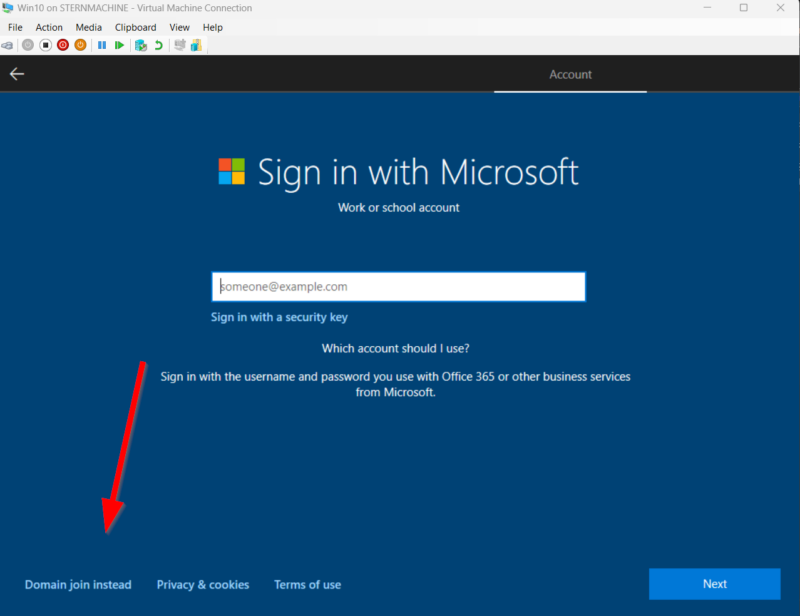
Task: Click Sign in with a security key
Action: click(x=279, y=317)
